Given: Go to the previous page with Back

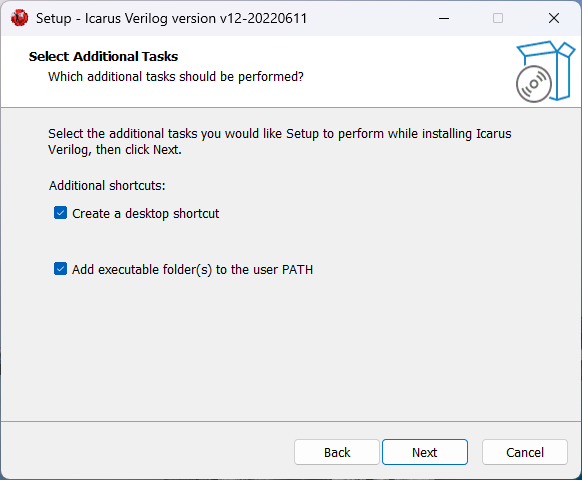Looking at the screenshot, I should tap(337, 452).
